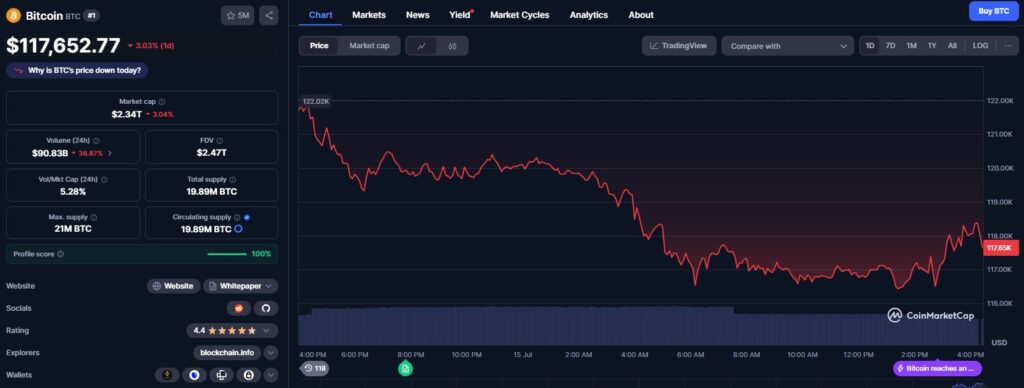Viewport: 1024px width, 388px height.
Task: Click the Profile score 100% progress bar
Action: pos(227,254)
